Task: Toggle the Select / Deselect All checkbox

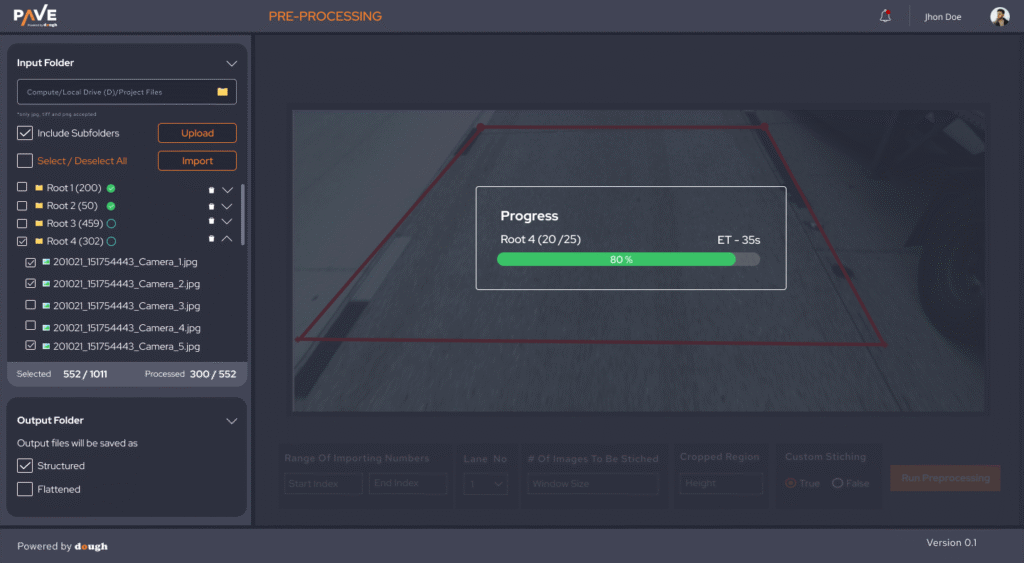Action: (25, 161)
